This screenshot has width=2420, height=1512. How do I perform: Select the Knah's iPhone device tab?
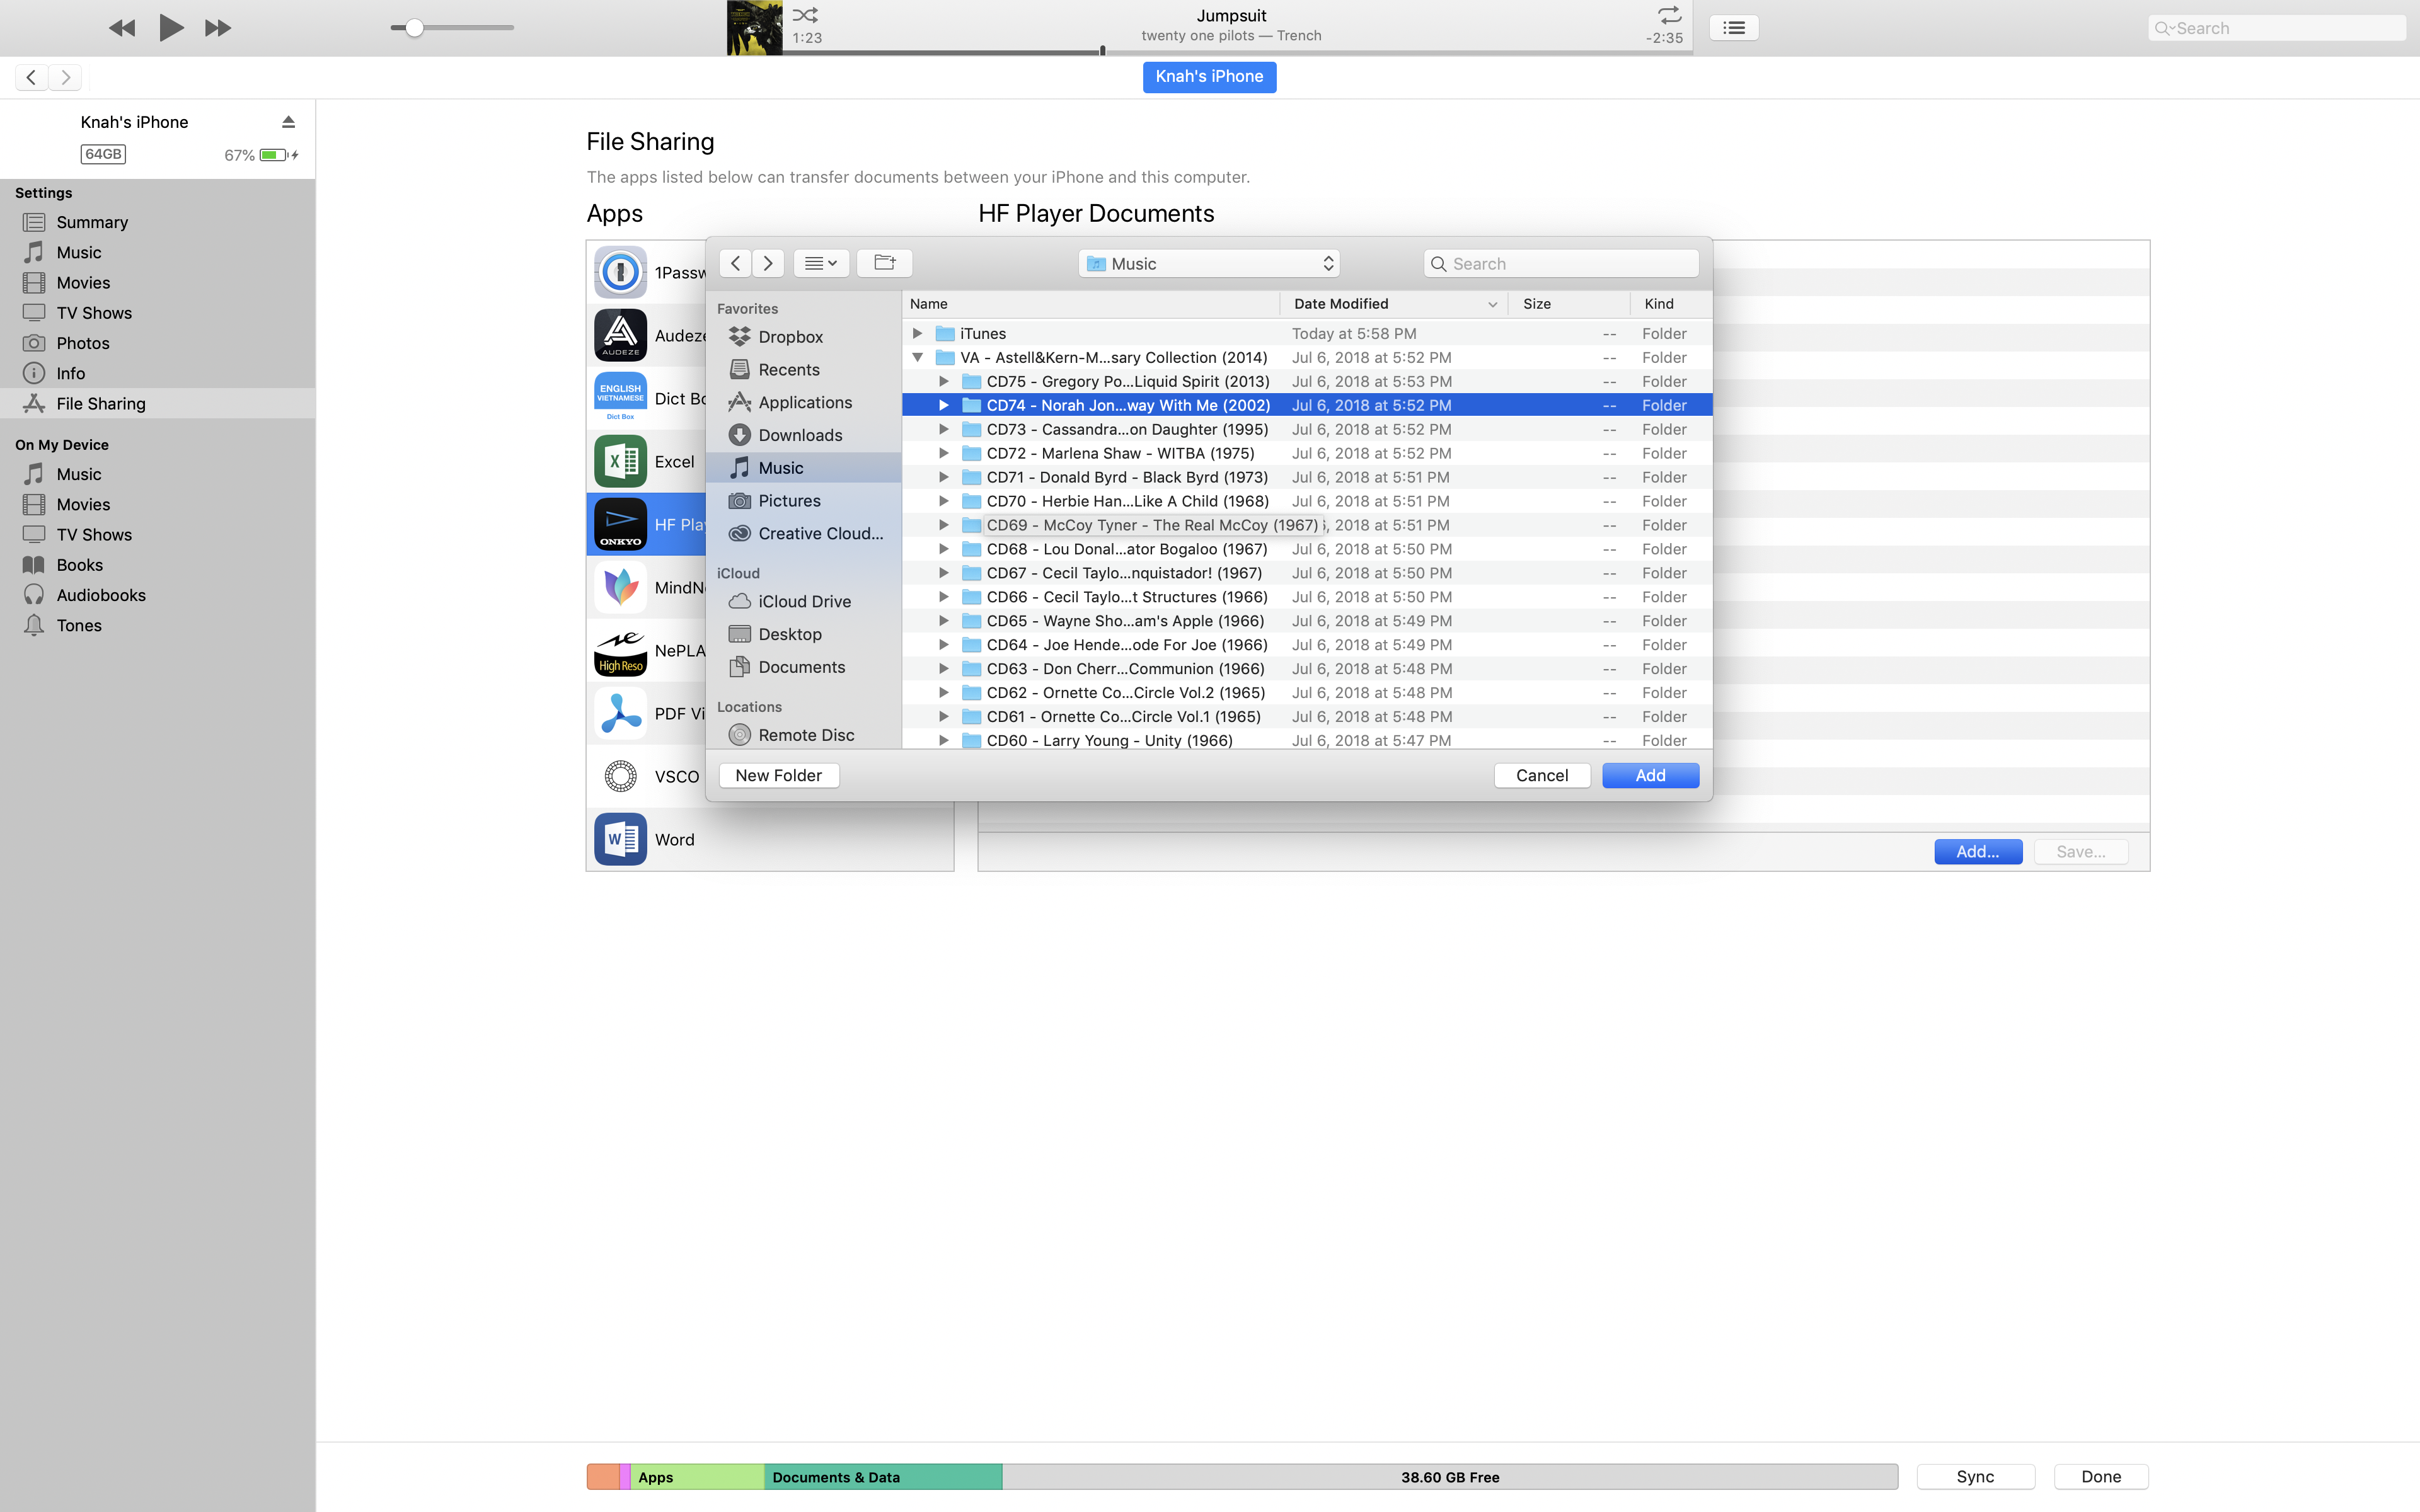1209,77
